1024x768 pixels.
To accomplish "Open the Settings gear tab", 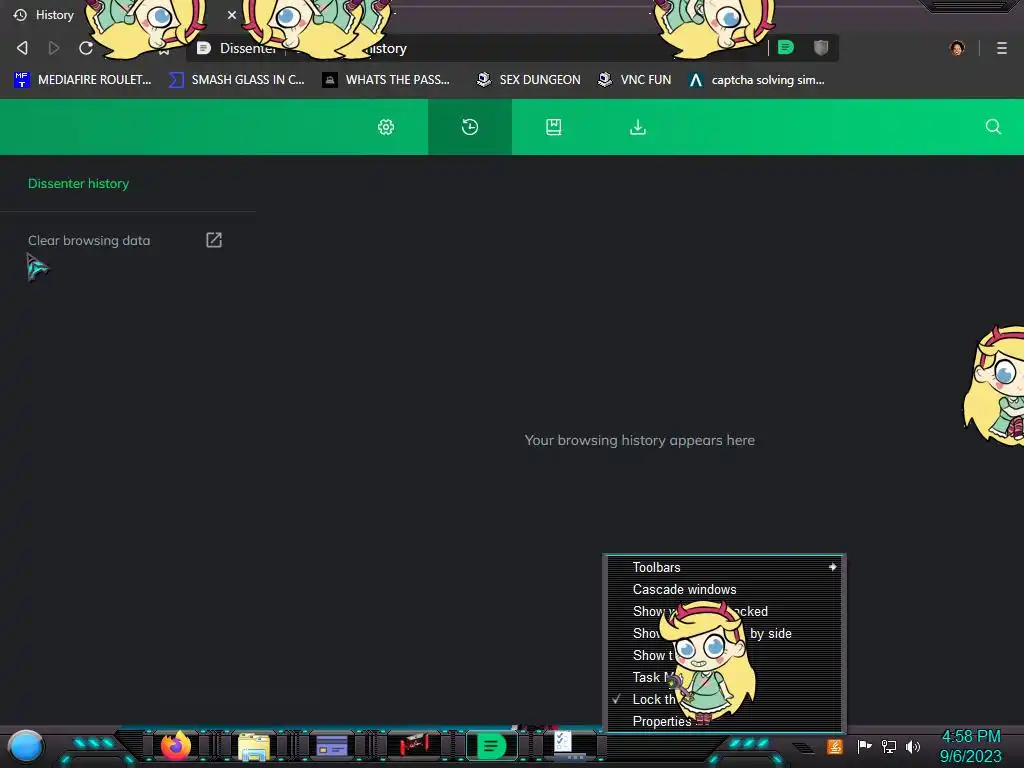I will coord(386,127).
